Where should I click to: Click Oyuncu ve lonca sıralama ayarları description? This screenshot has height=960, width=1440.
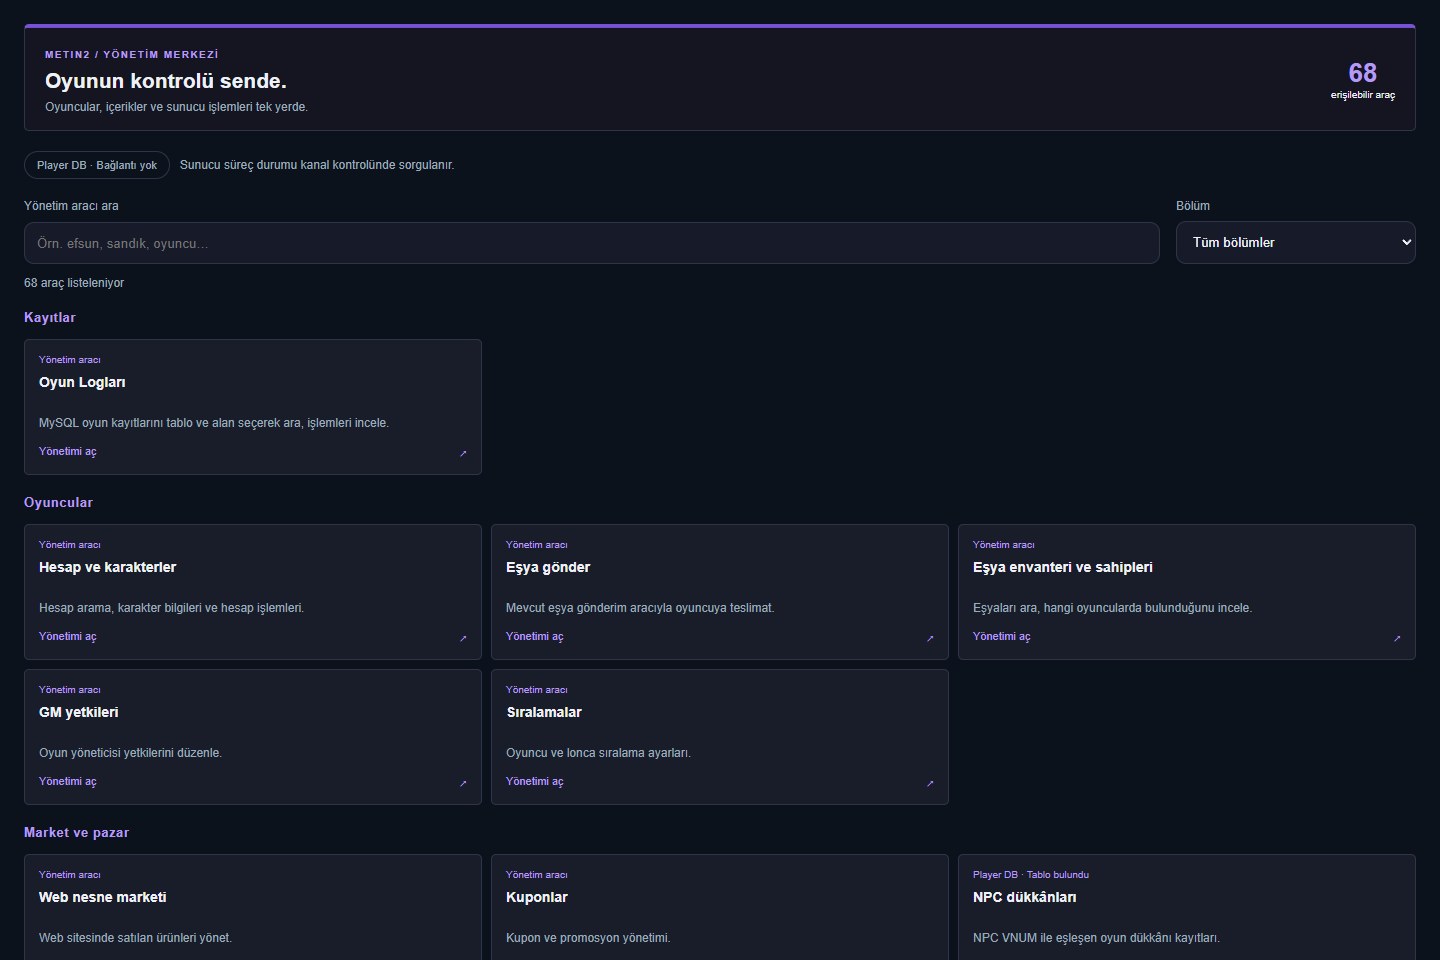(598, 753)
